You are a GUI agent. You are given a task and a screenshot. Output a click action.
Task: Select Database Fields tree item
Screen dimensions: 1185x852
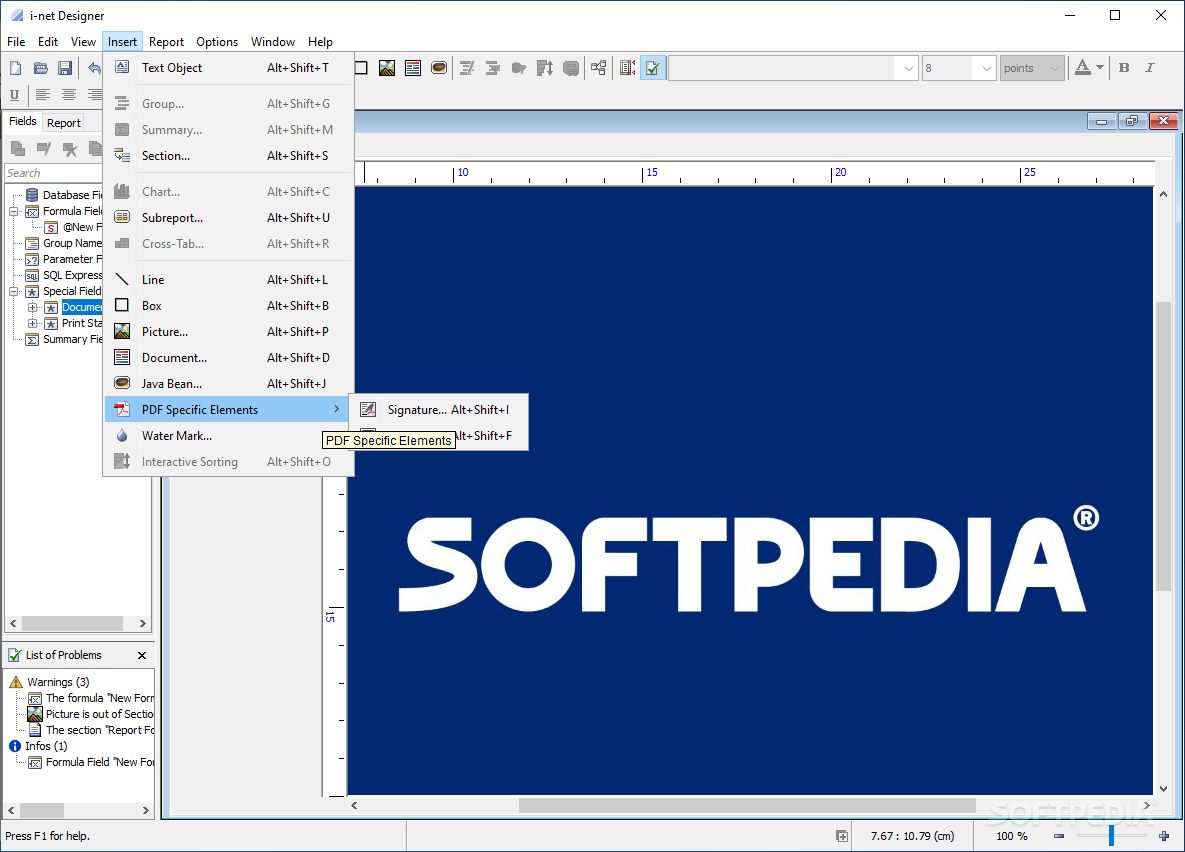[71, 195]
